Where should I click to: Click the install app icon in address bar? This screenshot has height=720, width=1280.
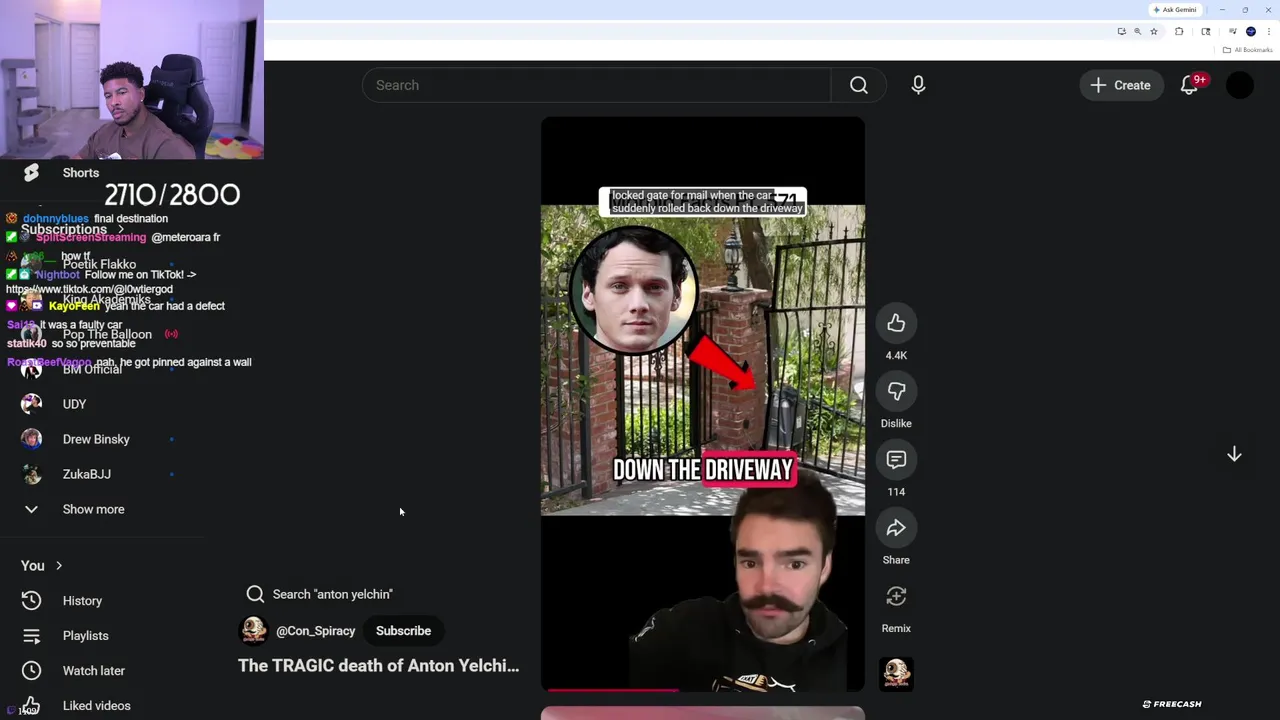point(1122,31)
